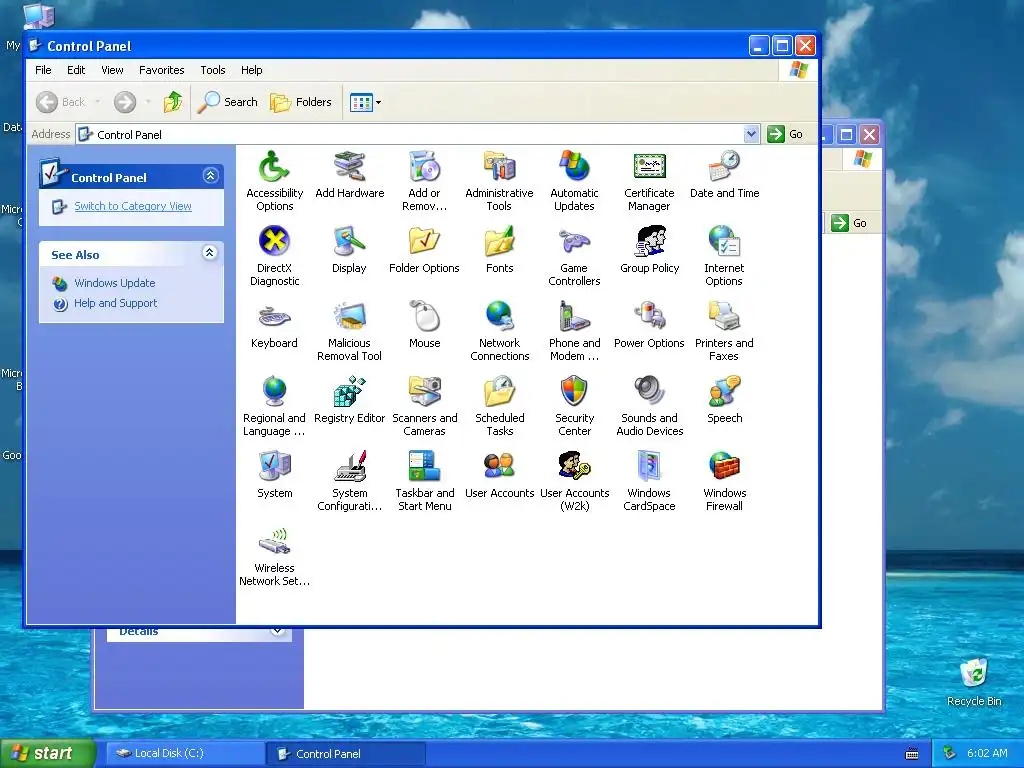Open the Edit menu
This screenshot has height=768, width=1024.
click(76, 70)
